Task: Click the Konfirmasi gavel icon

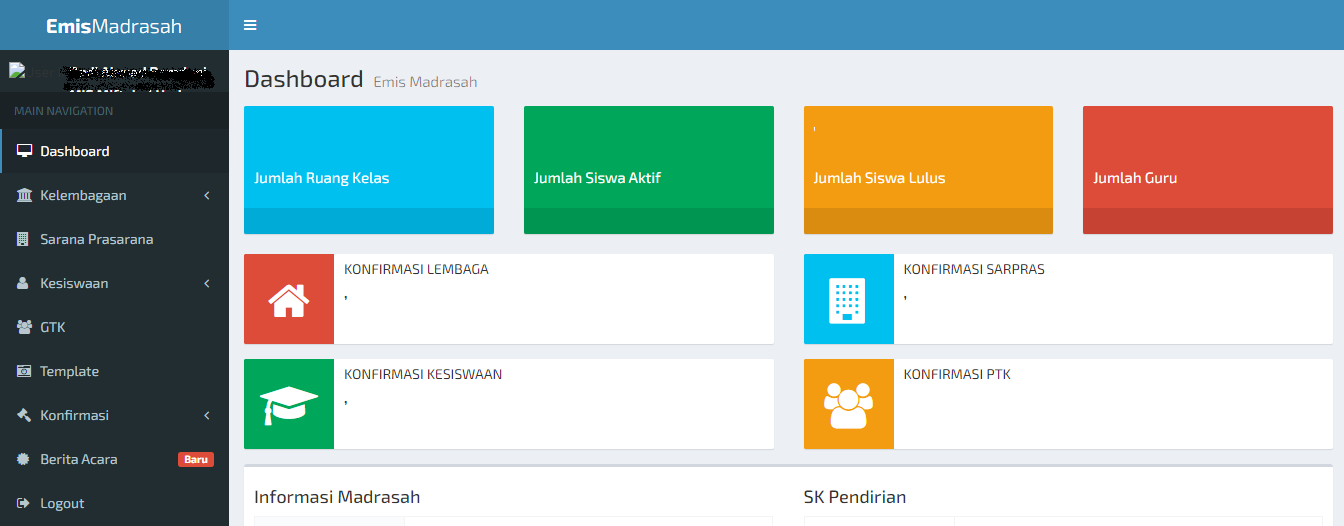Action: (24, 415)
